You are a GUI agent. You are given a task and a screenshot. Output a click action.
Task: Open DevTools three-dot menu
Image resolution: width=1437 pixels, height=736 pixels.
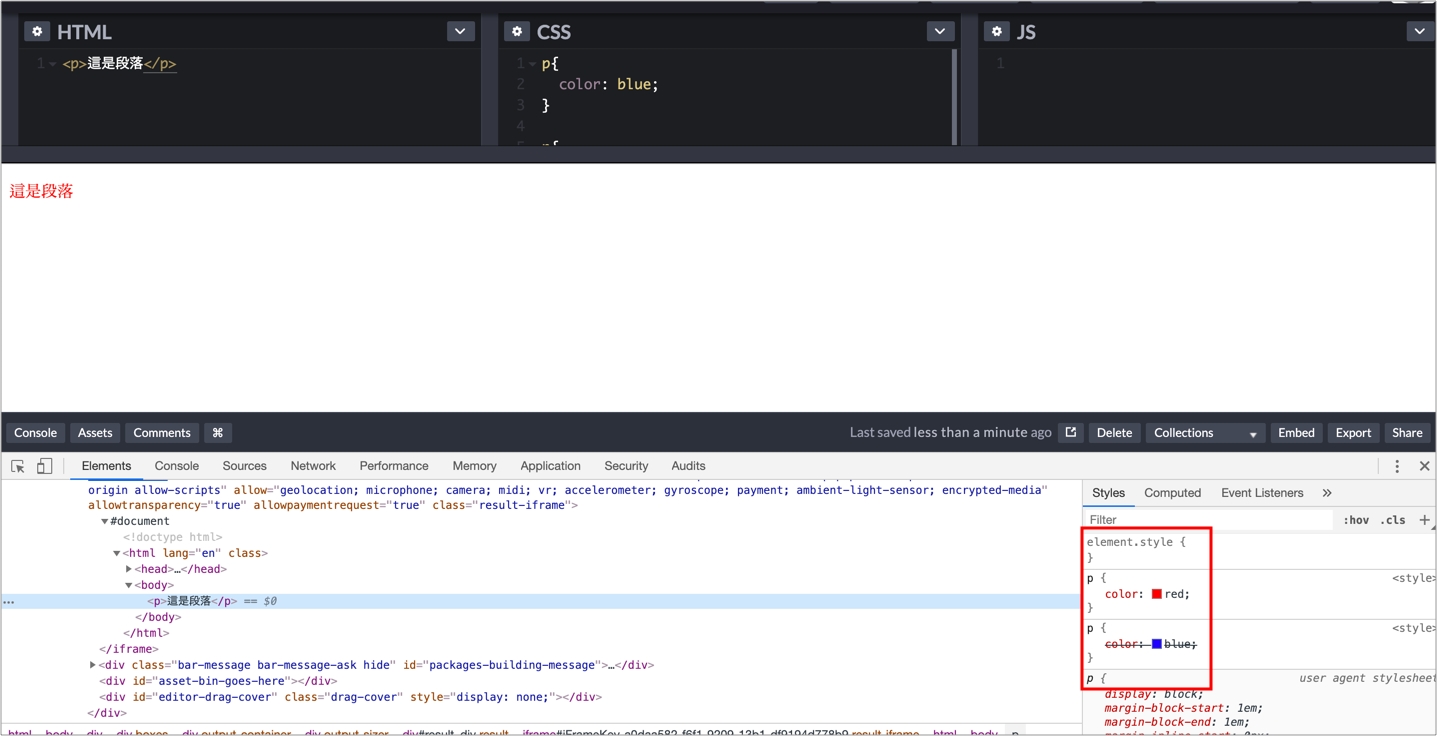(1397, 466)
